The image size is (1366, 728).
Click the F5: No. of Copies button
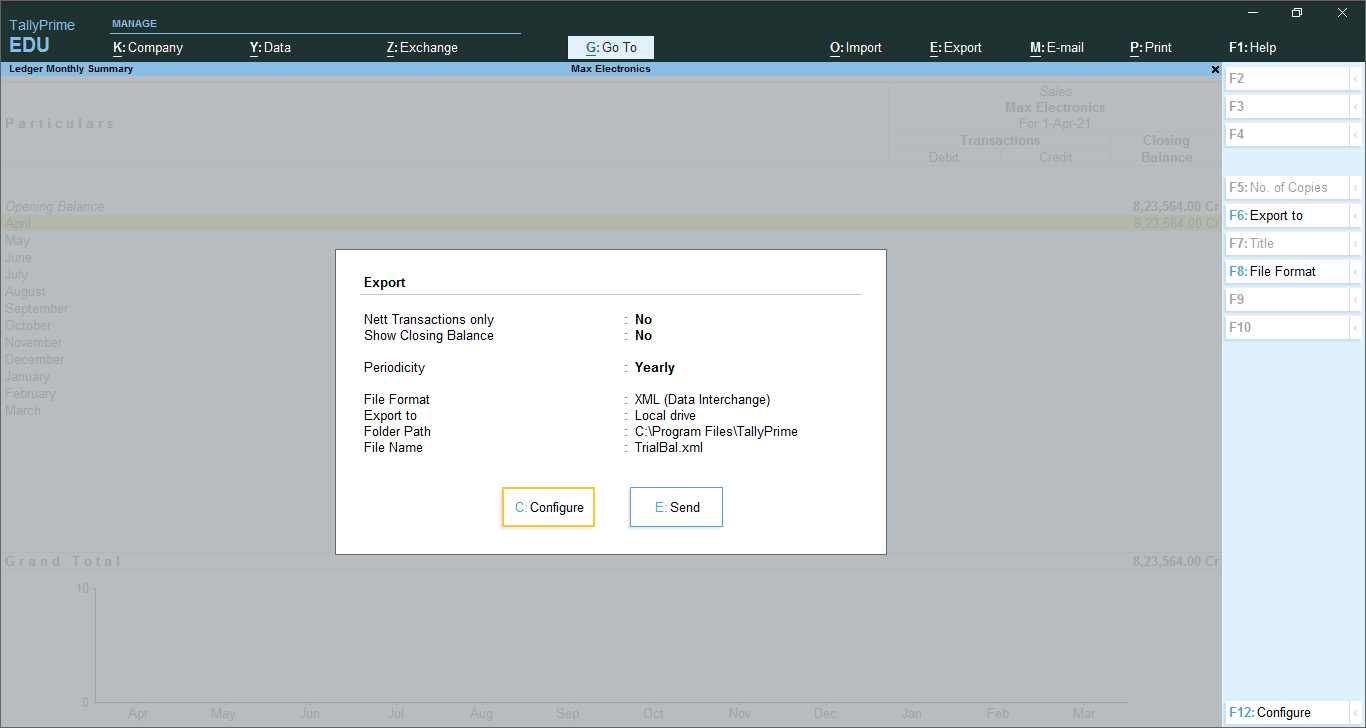[1287, 187]
